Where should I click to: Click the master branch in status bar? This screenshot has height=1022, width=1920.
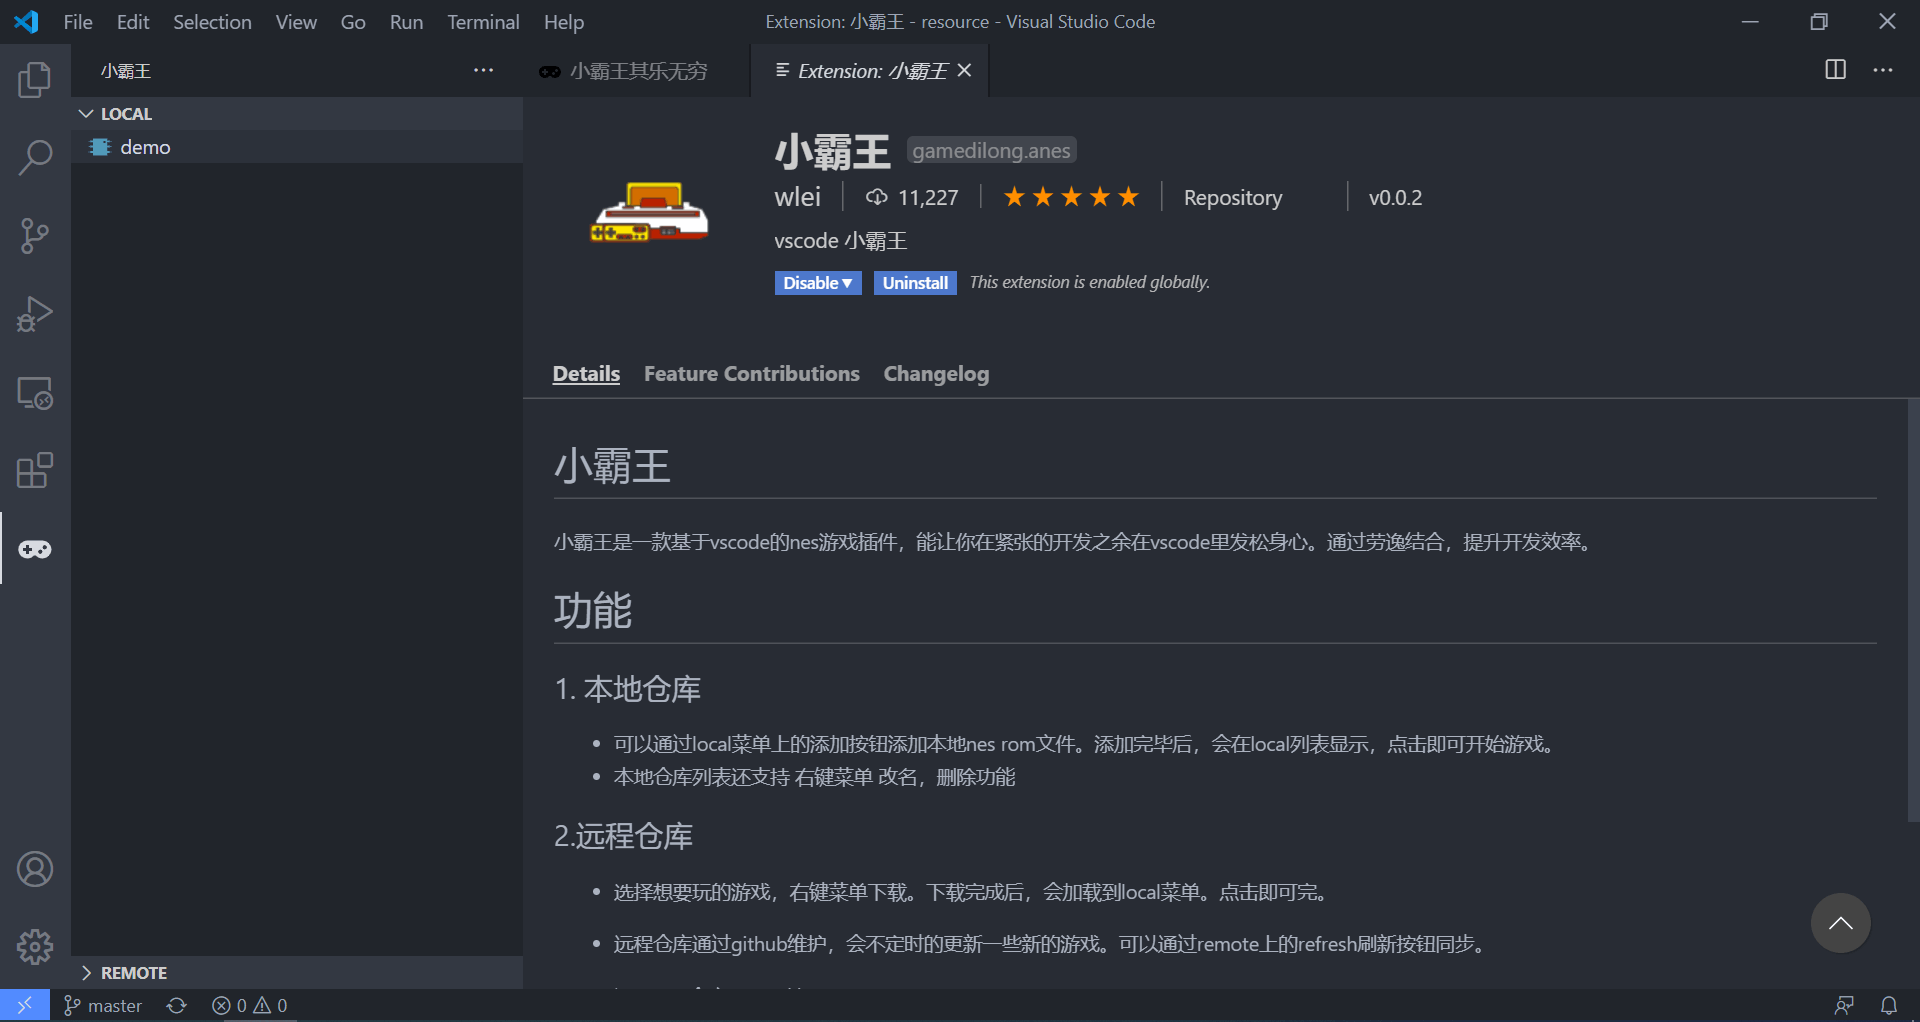[x=103, y=1005]
